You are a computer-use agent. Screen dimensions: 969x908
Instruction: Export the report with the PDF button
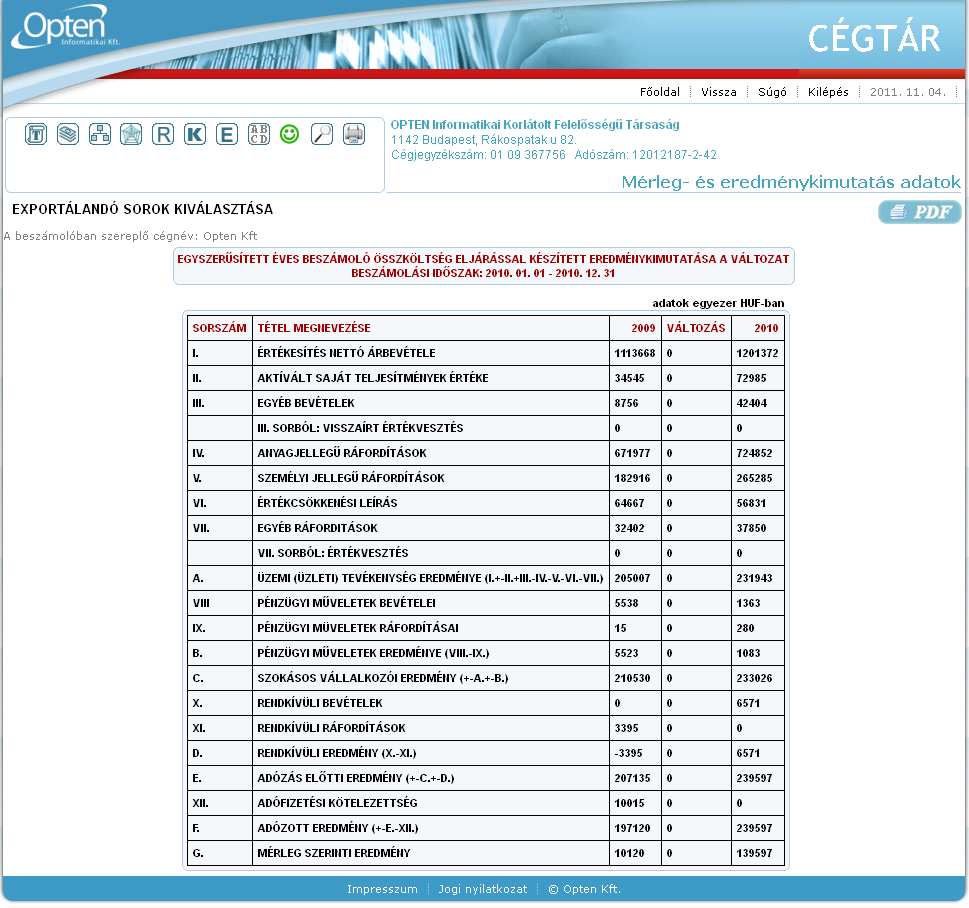(920, 212)
